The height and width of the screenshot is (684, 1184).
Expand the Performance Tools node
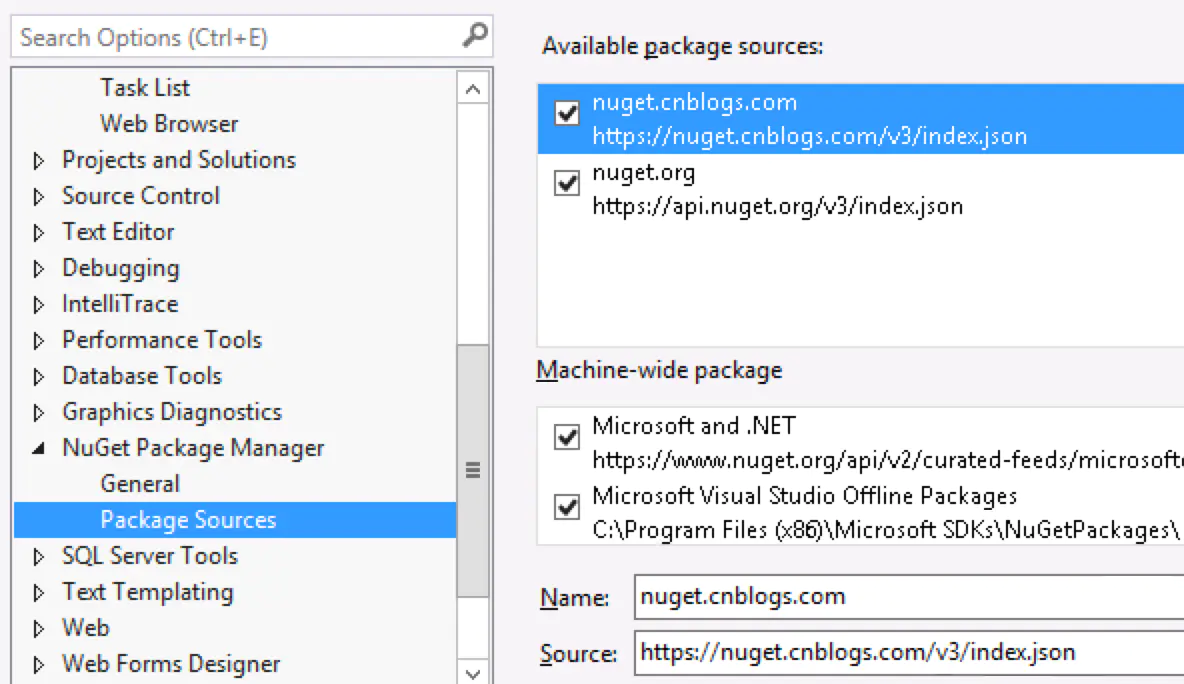point(39,340)
